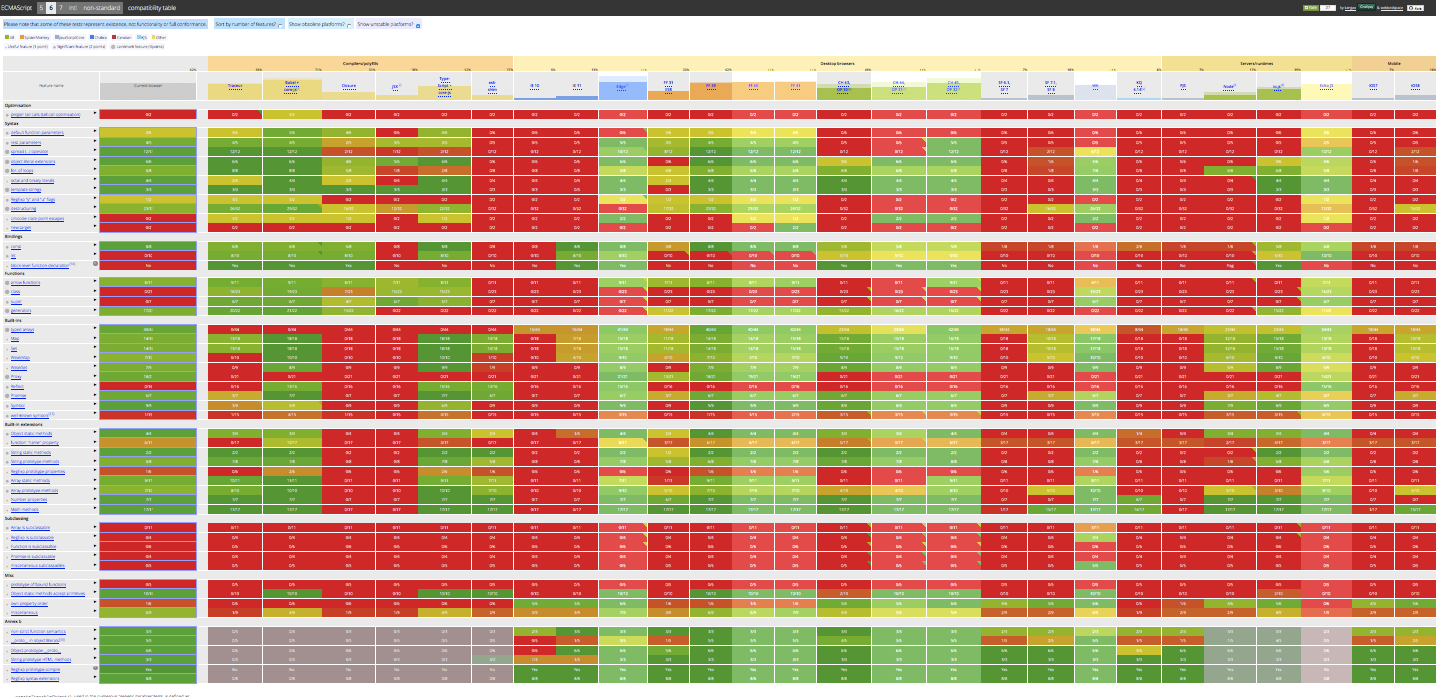
Task: Open the new.target feature link
Action: coord(21,227)
